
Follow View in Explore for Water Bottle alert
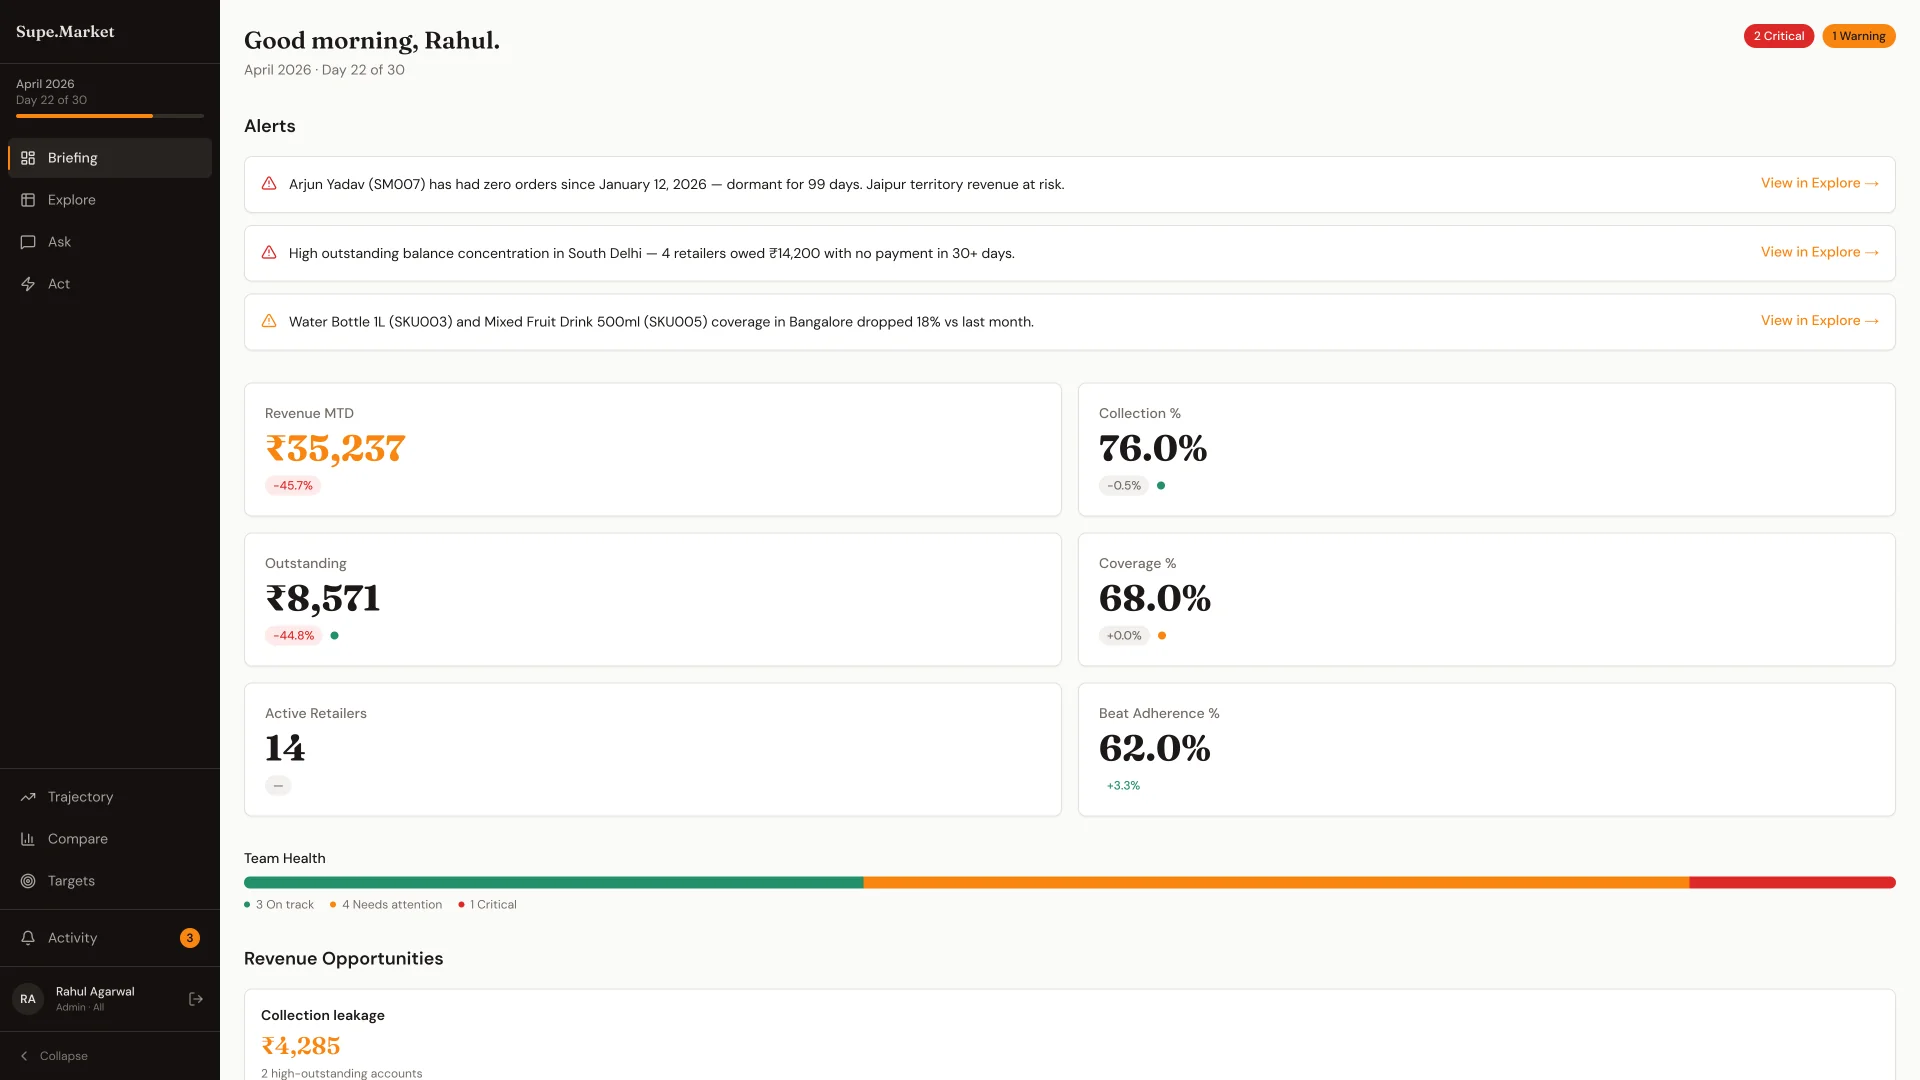pyautogui.click(x=1819, y=321)
